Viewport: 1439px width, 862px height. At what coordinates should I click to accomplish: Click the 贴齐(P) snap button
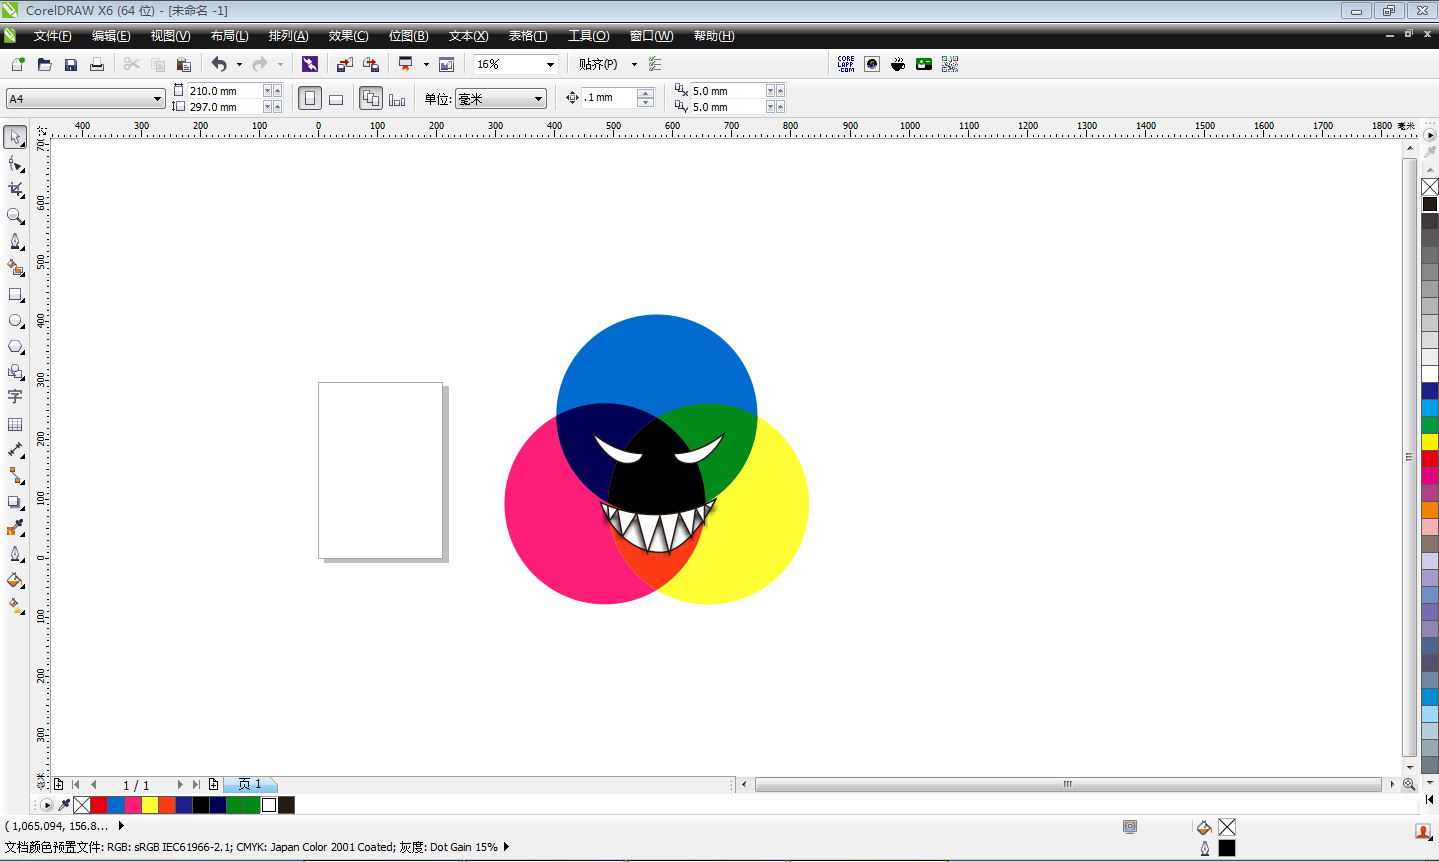598,64
